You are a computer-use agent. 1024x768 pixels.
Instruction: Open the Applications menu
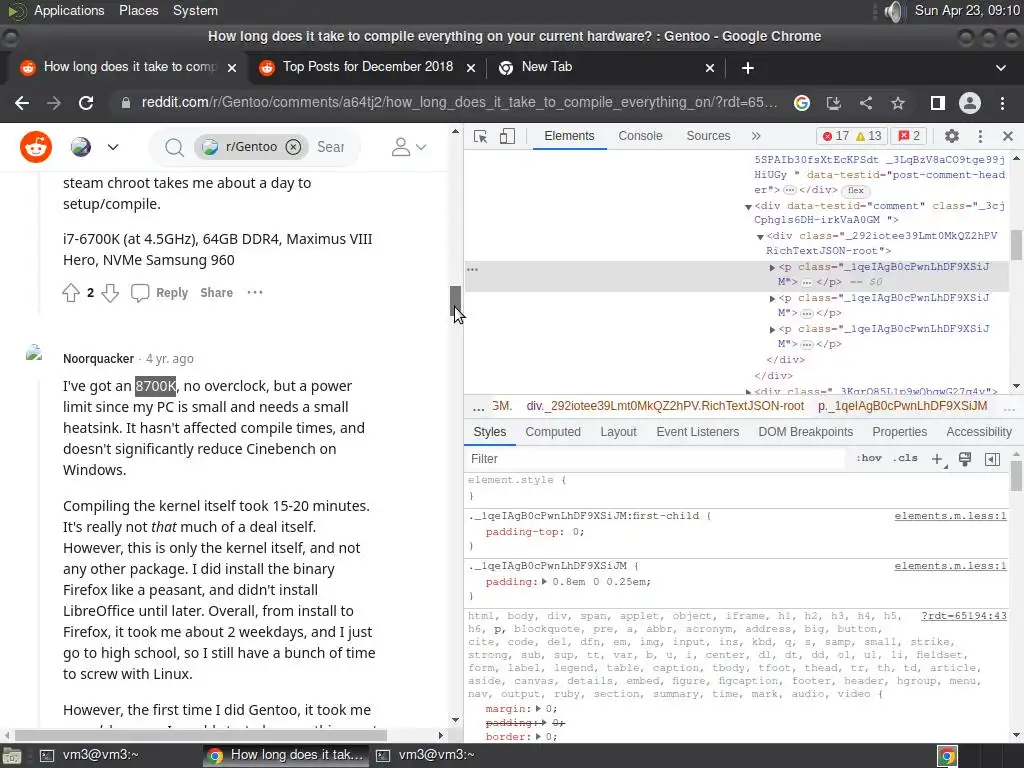[69, 10]
